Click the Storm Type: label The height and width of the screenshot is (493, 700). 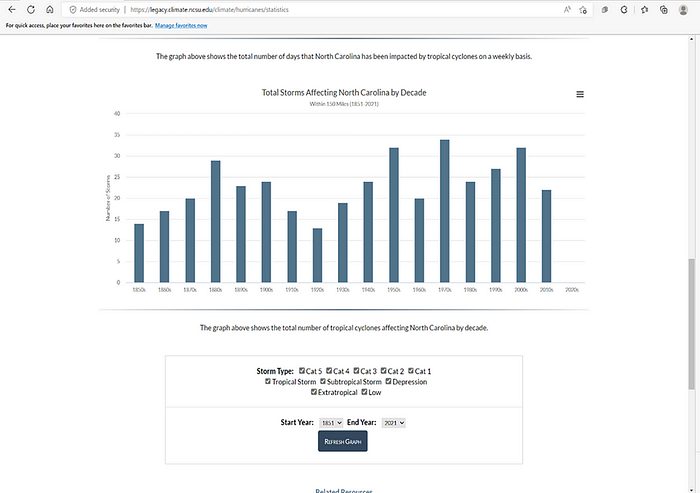coord(275,371)
